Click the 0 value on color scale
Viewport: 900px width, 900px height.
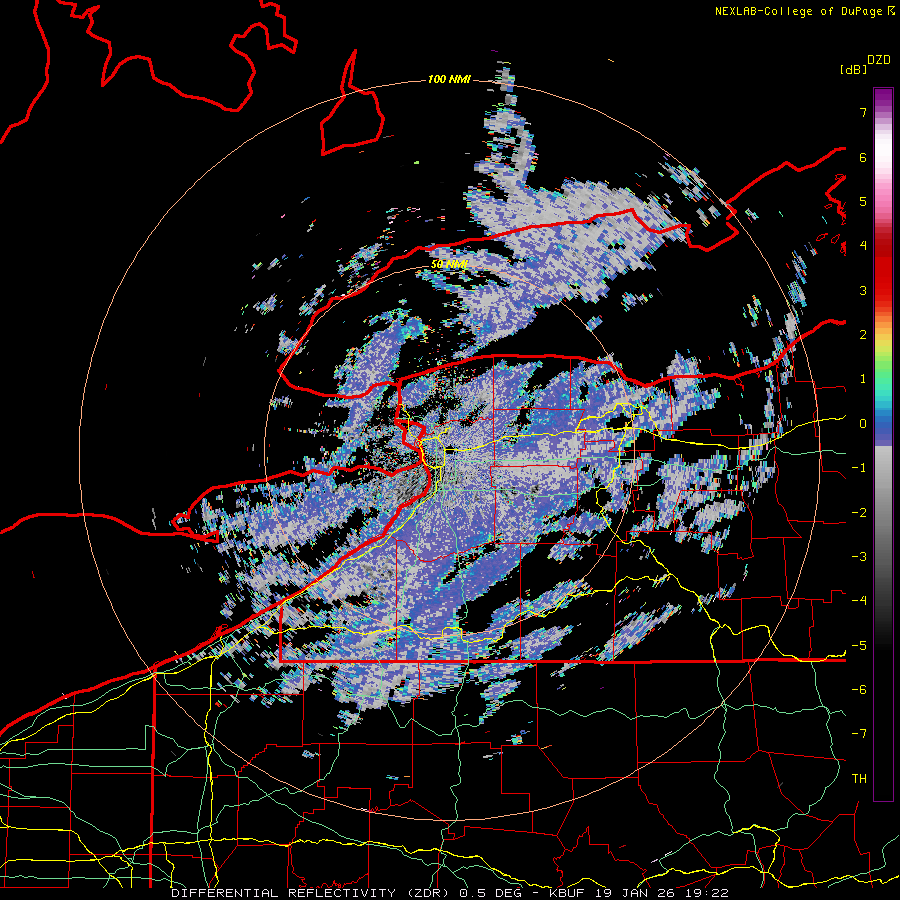tap(863, 424)
